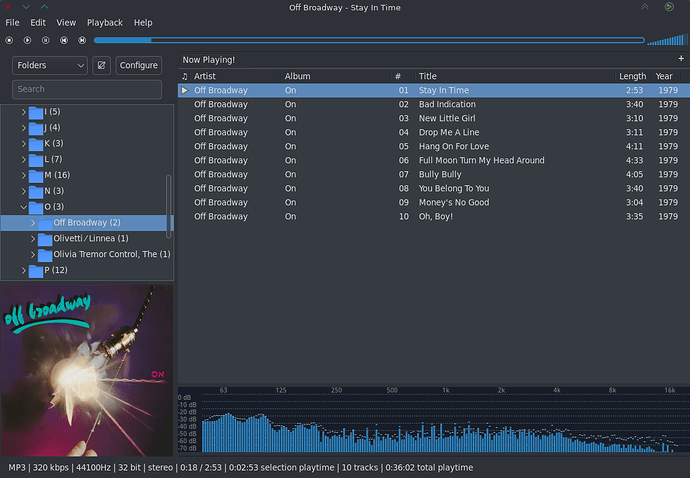This screenshot has height=478, width=690.
Task: Click the Stop playback button
Action: tap(9, 41)
